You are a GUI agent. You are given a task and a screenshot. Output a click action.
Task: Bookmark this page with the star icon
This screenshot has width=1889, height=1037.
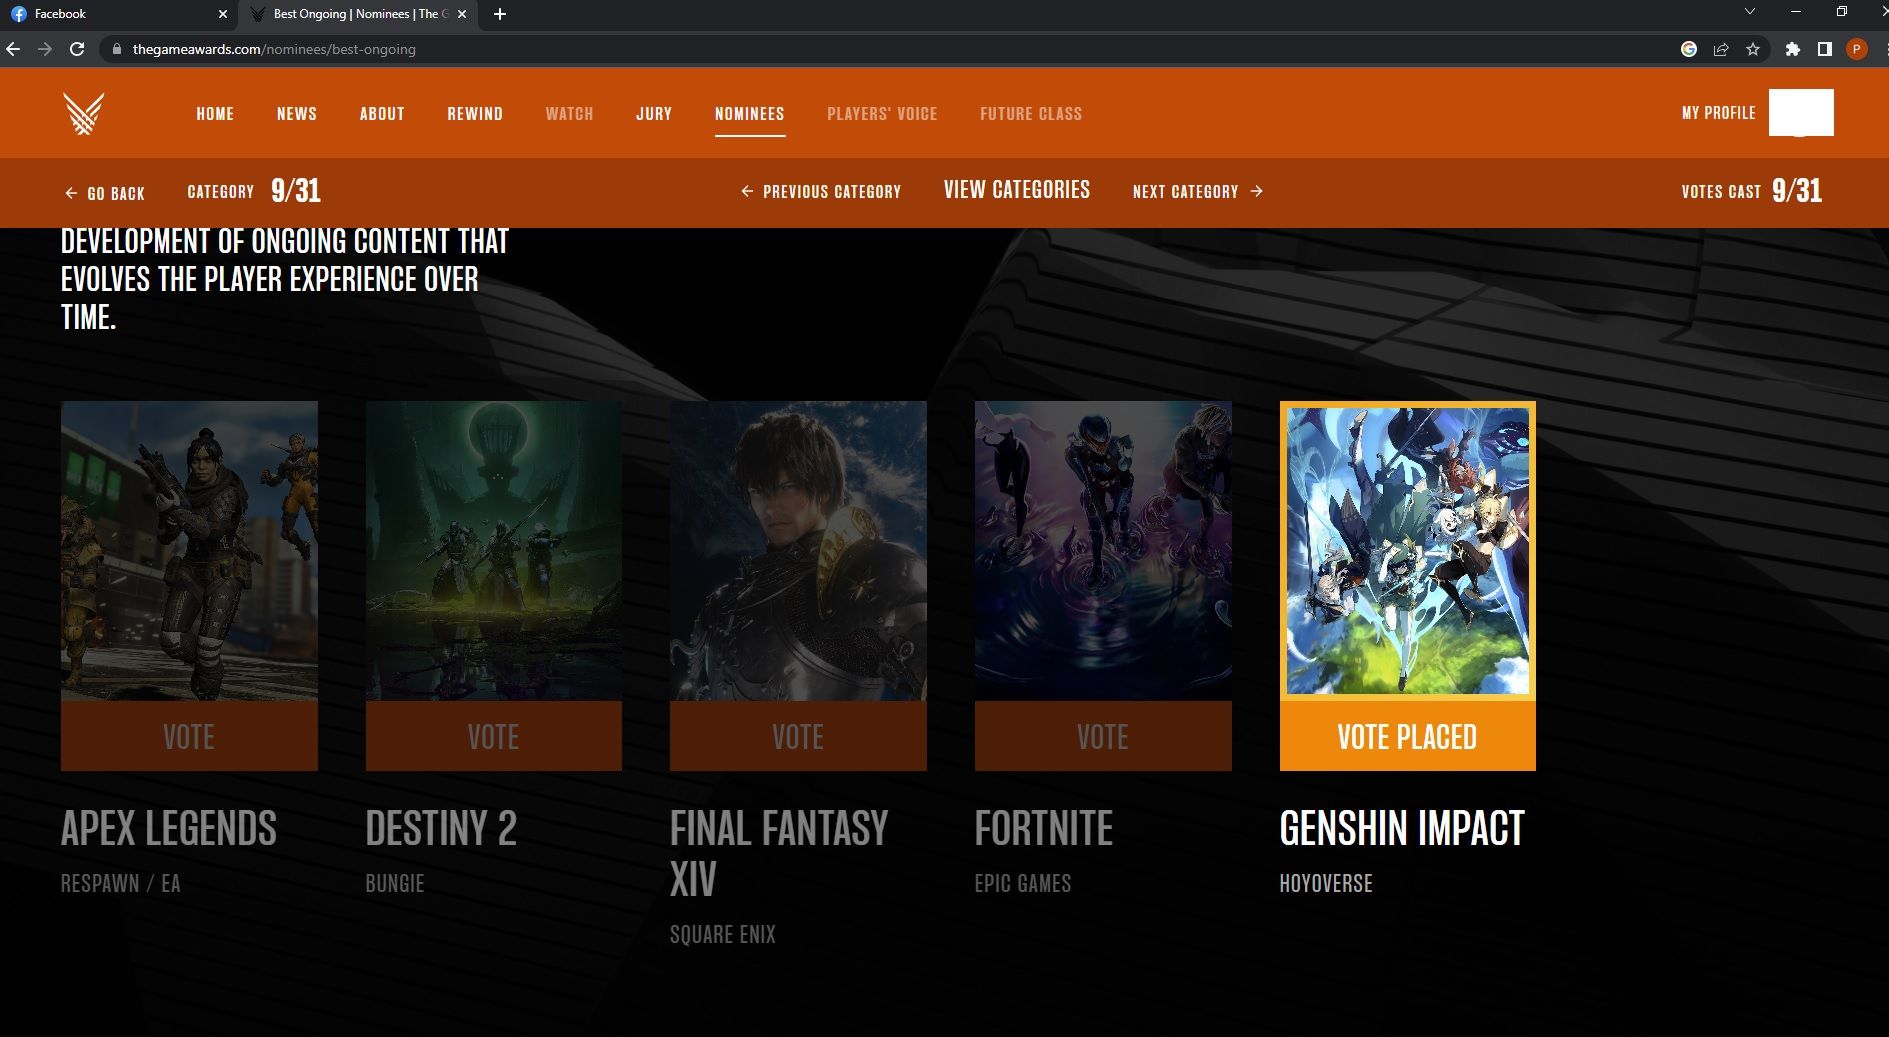pyautogui.click(x=1752, y=49)
